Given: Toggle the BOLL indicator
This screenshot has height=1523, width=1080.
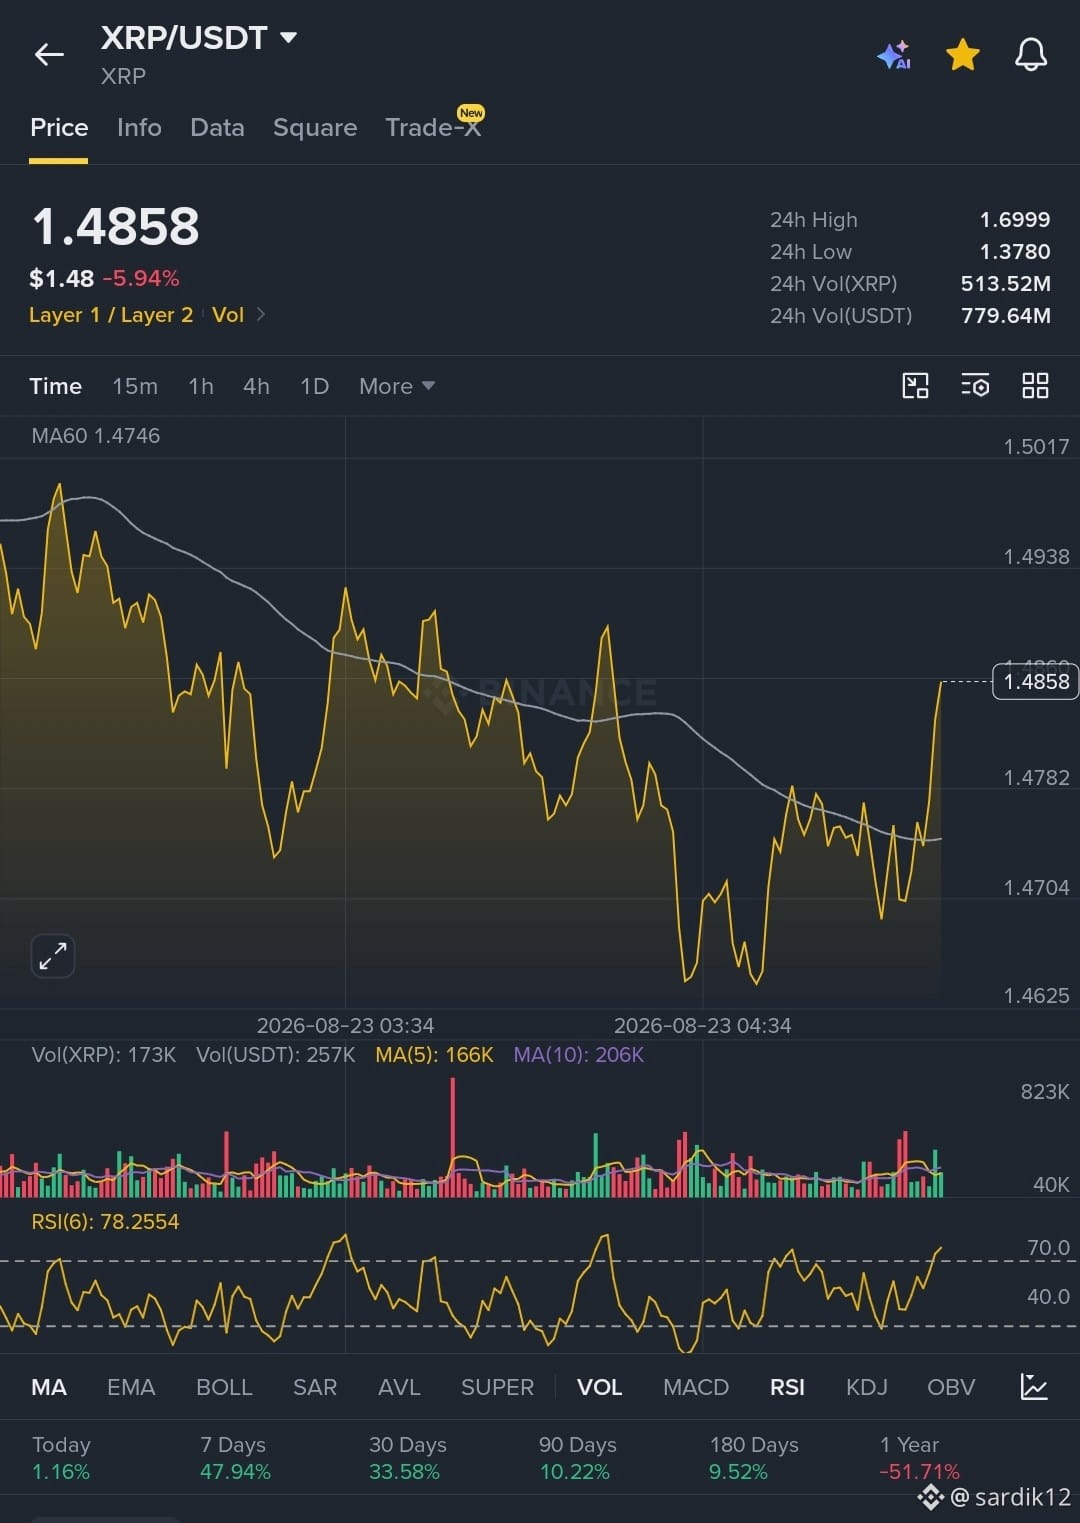Looking at the screenshot, I should point(224,1387).
